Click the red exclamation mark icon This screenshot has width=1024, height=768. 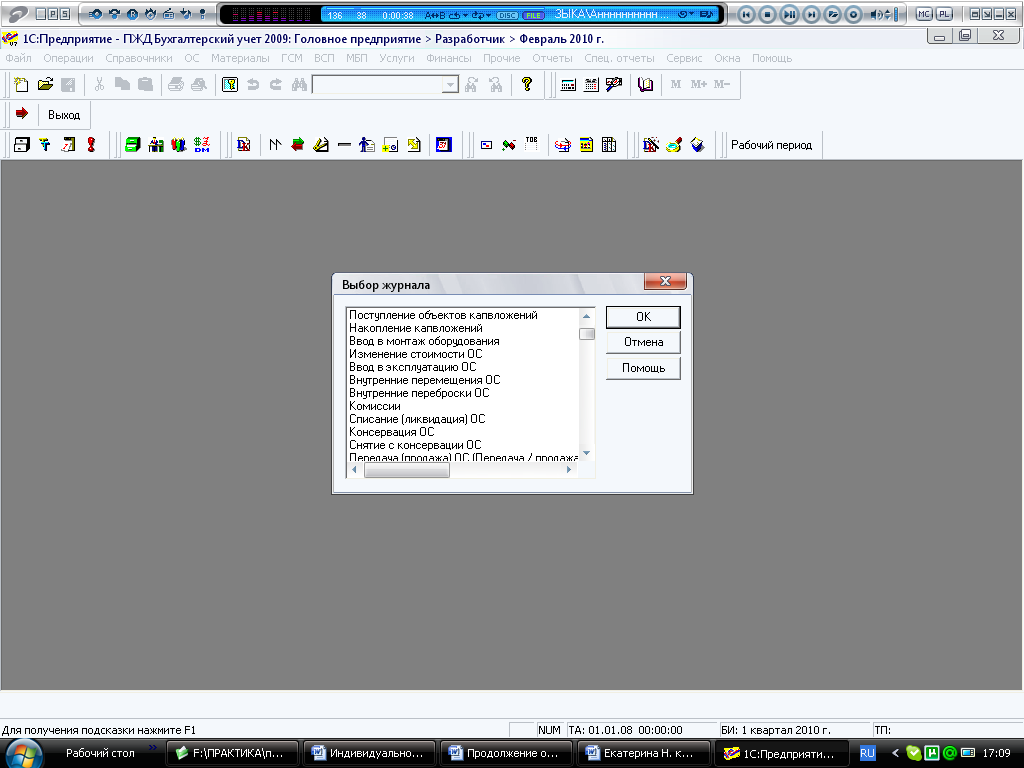[x=91, y=144]
